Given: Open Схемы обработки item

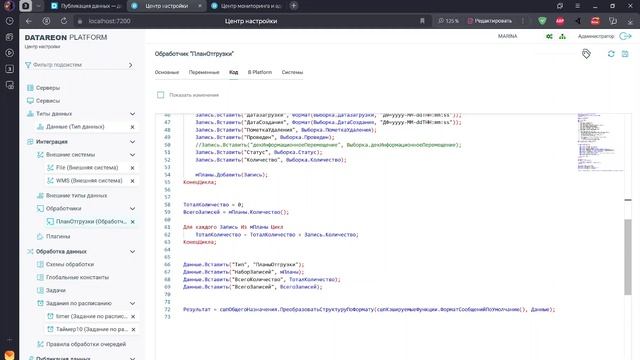Looking at the screenshot, I should coord(70,264).
